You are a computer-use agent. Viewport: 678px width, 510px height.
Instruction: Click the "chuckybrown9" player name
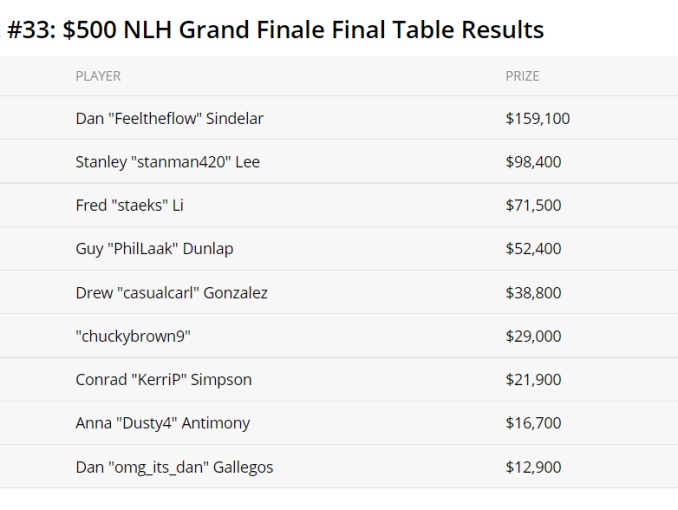[x=133, y=336]
